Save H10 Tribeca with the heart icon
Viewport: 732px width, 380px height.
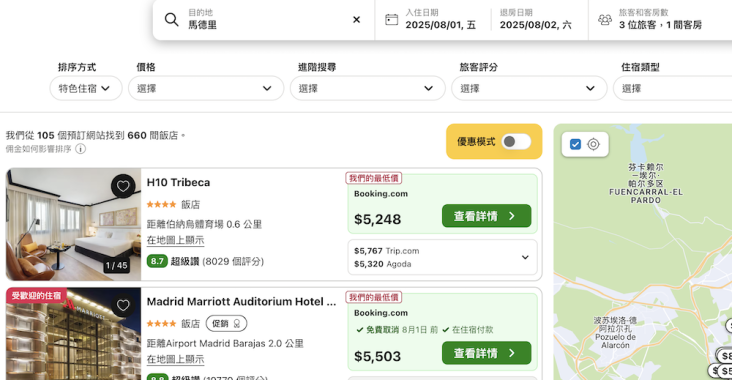point(123,186)
